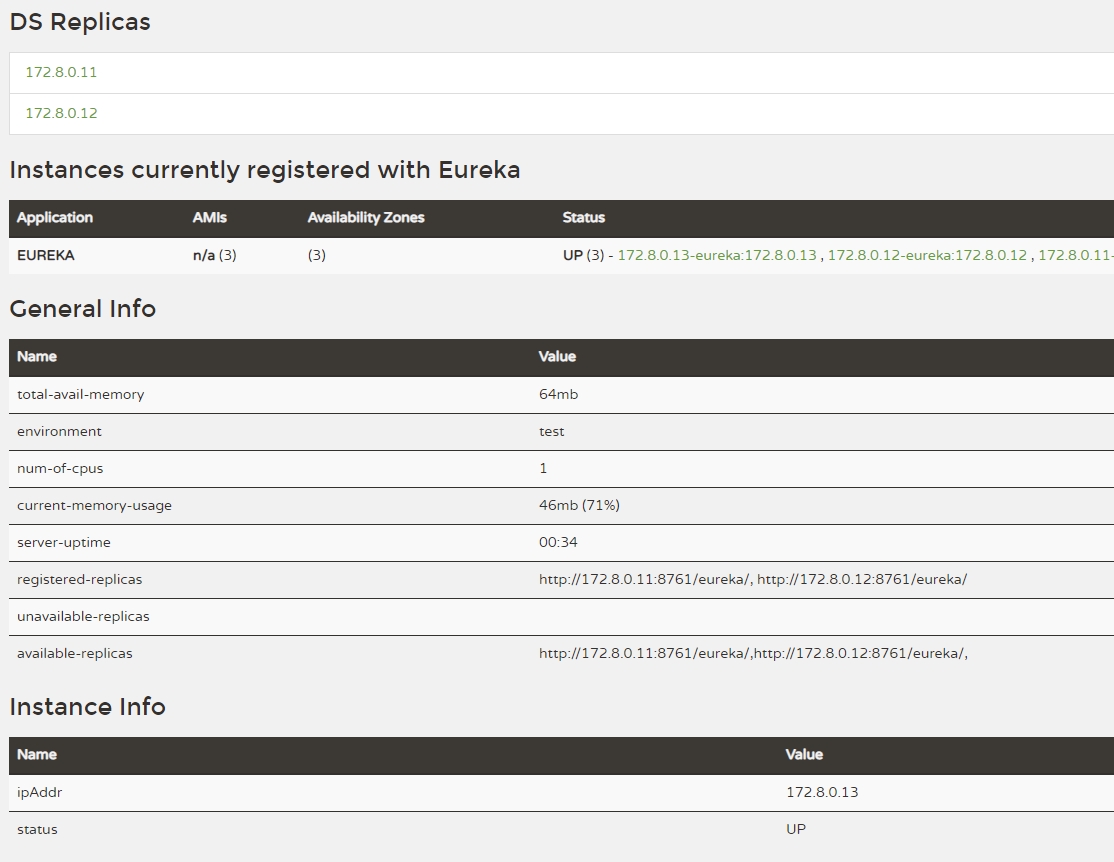Viewport: 1114px width, 862px height.
Task: Click the available-replicas URL value
Action: click(x=752, y=653)
